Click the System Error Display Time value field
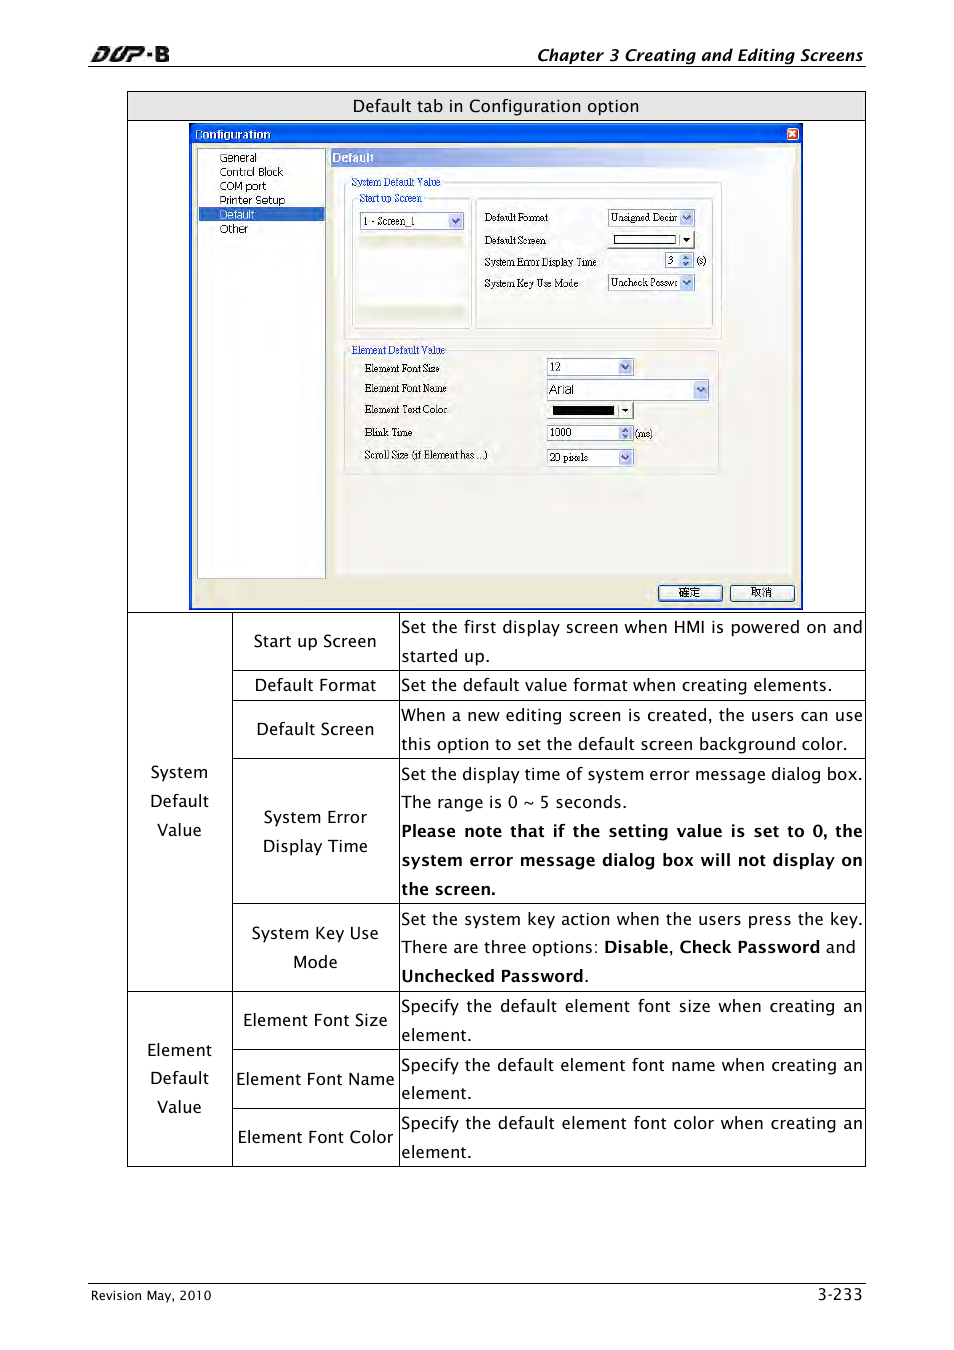 [672, 260]
